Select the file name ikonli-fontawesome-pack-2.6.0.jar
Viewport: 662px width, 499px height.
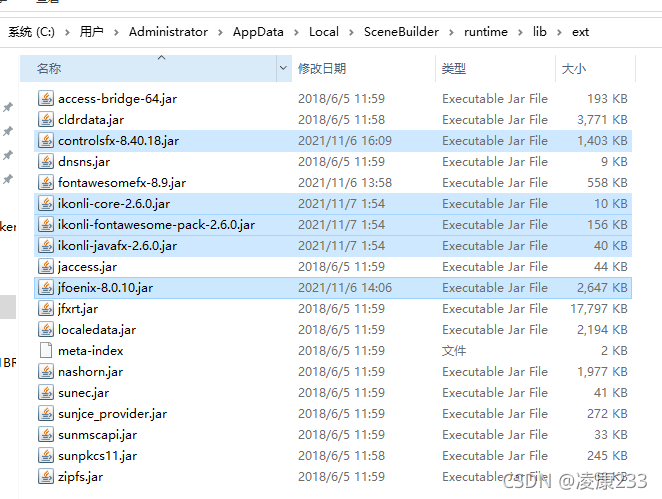[x=156, y=225]
